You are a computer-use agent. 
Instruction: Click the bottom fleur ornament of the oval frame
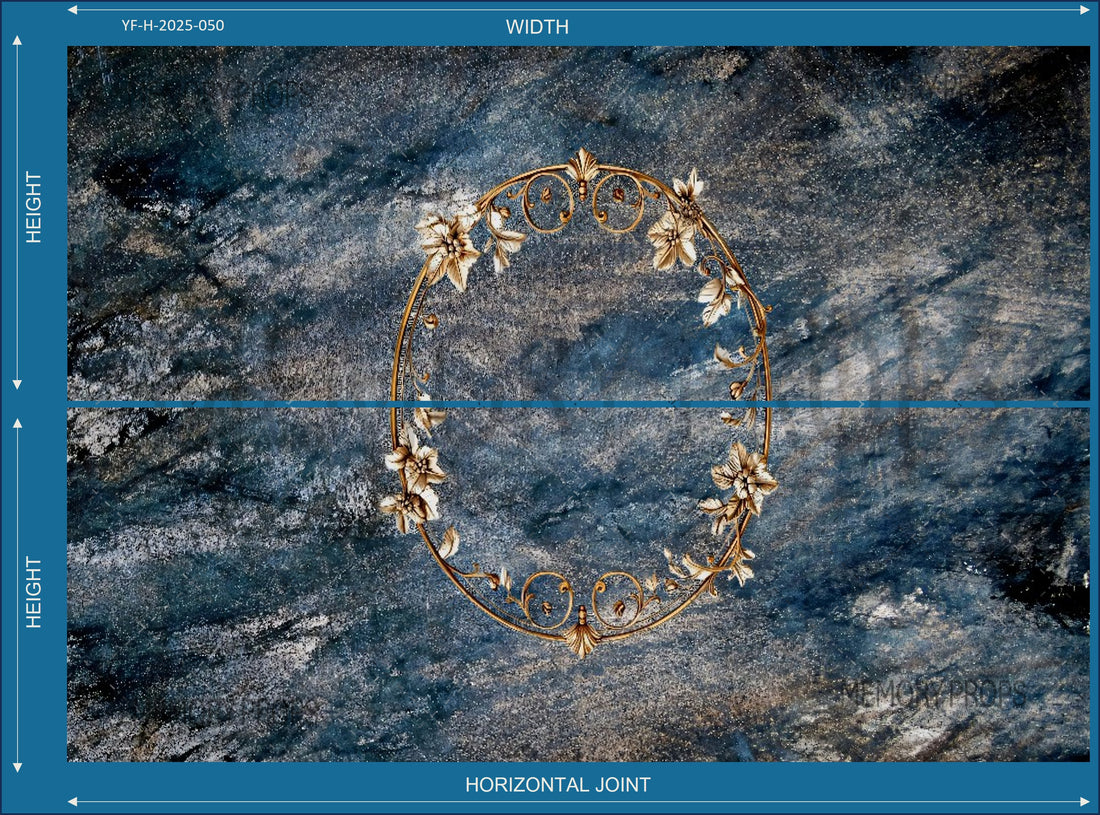click(582, 637)
